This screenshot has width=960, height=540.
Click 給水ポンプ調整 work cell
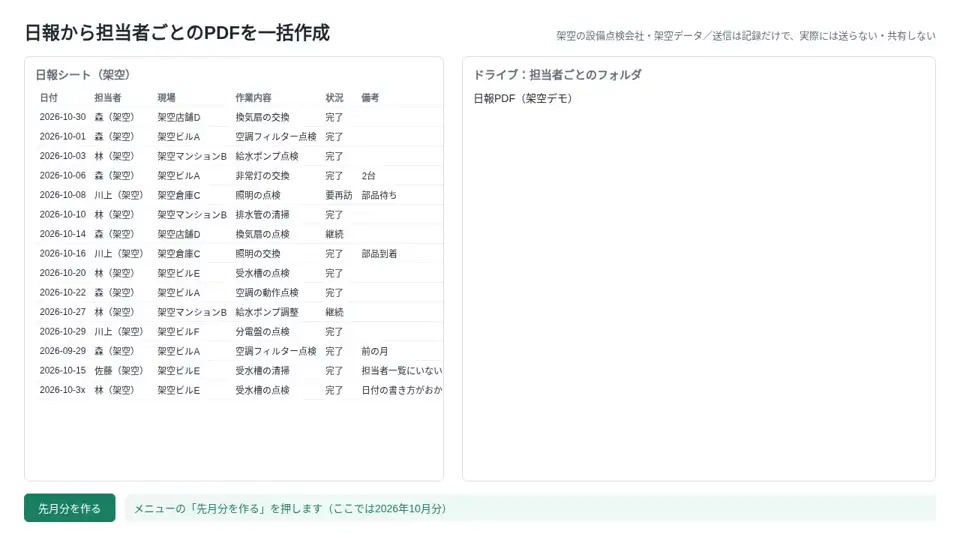point(267,312)
